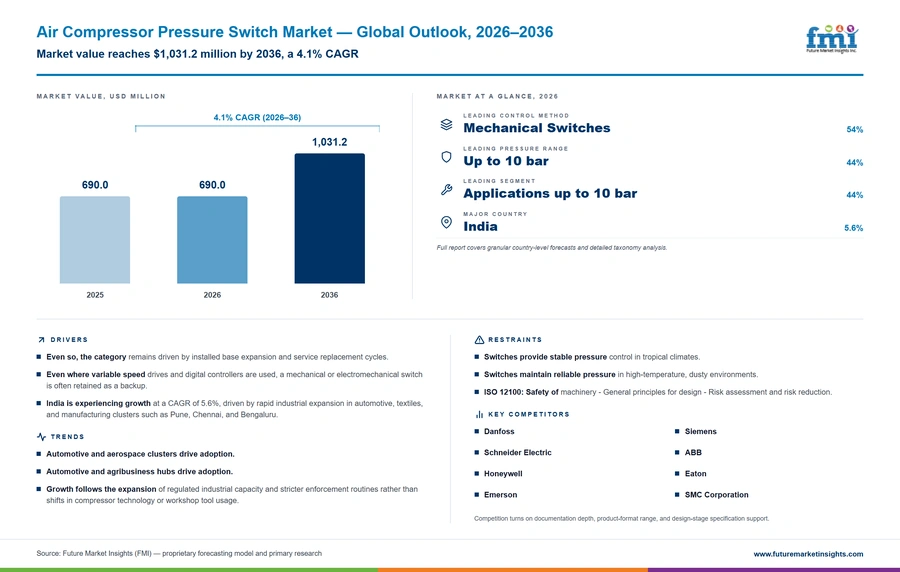The image size is (900, 572).
Task: Click the shield icon beside Up to 10 bar
Action: coord(446,157)
